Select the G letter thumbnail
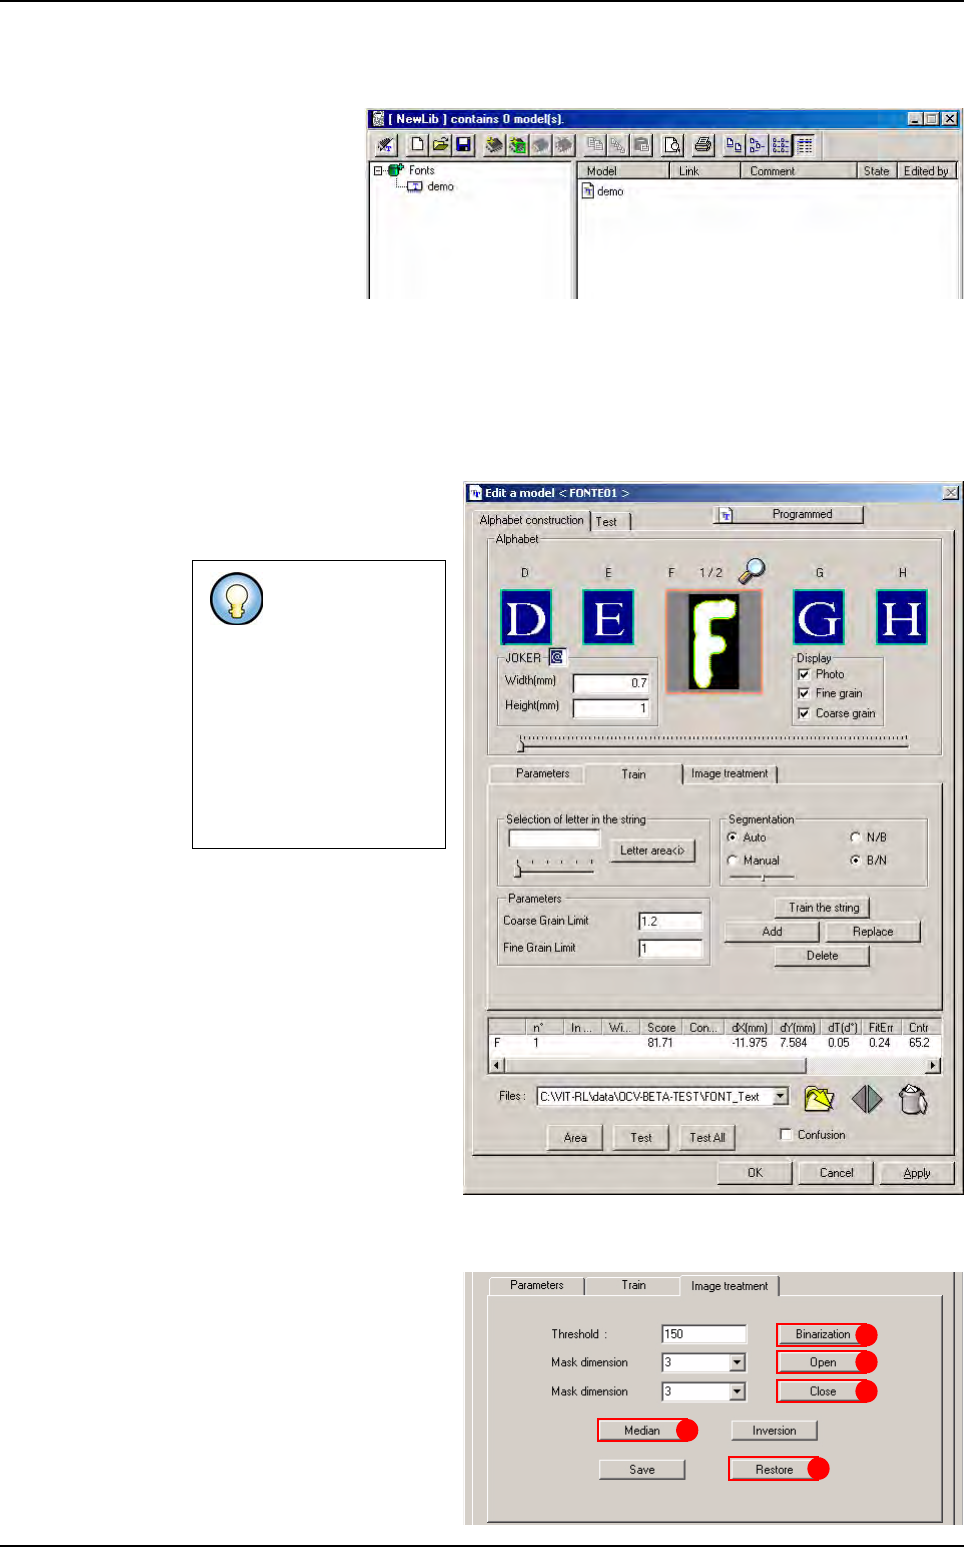The width and height of the screenshot is (964, 1547). click(x=819, y=617)
